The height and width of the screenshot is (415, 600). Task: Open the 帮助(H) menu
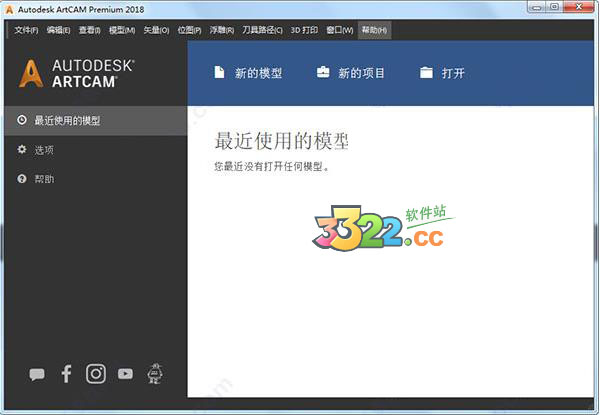point(374,30)
